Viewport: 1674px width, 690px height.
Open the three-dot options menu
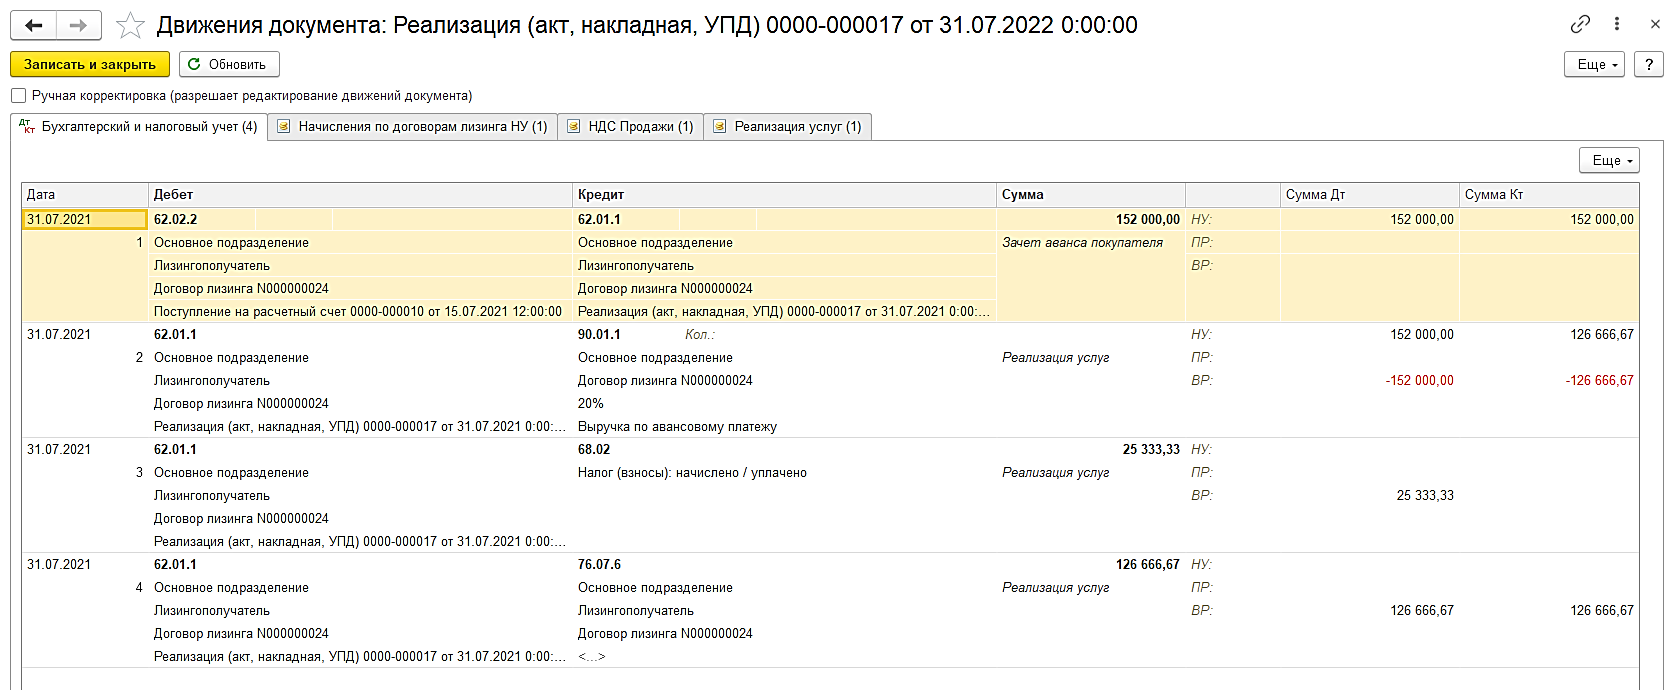click(1616, 24)
